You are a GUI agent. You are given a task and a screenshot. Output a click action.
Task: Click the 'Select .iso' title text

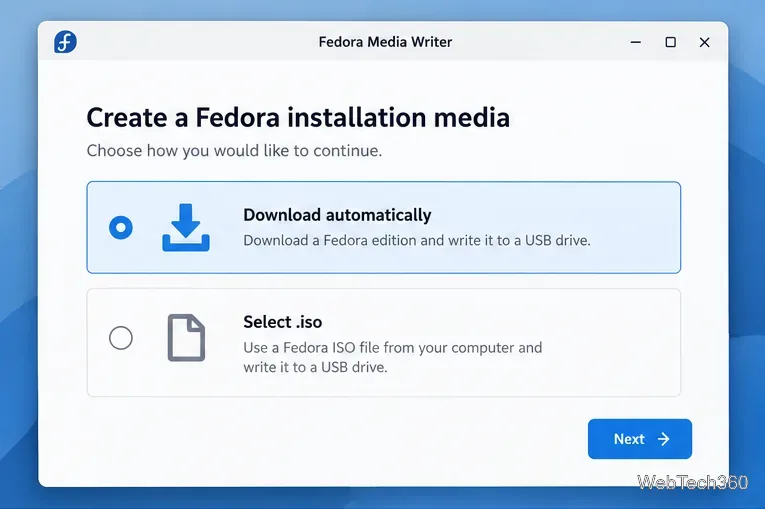pos(282,322)
